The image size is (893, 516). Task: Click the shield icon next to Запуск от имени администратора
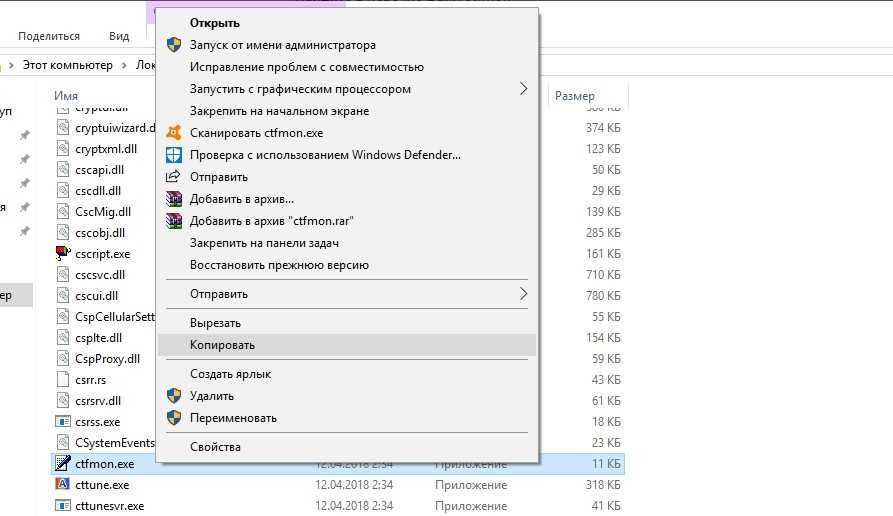tap(174, 45)
